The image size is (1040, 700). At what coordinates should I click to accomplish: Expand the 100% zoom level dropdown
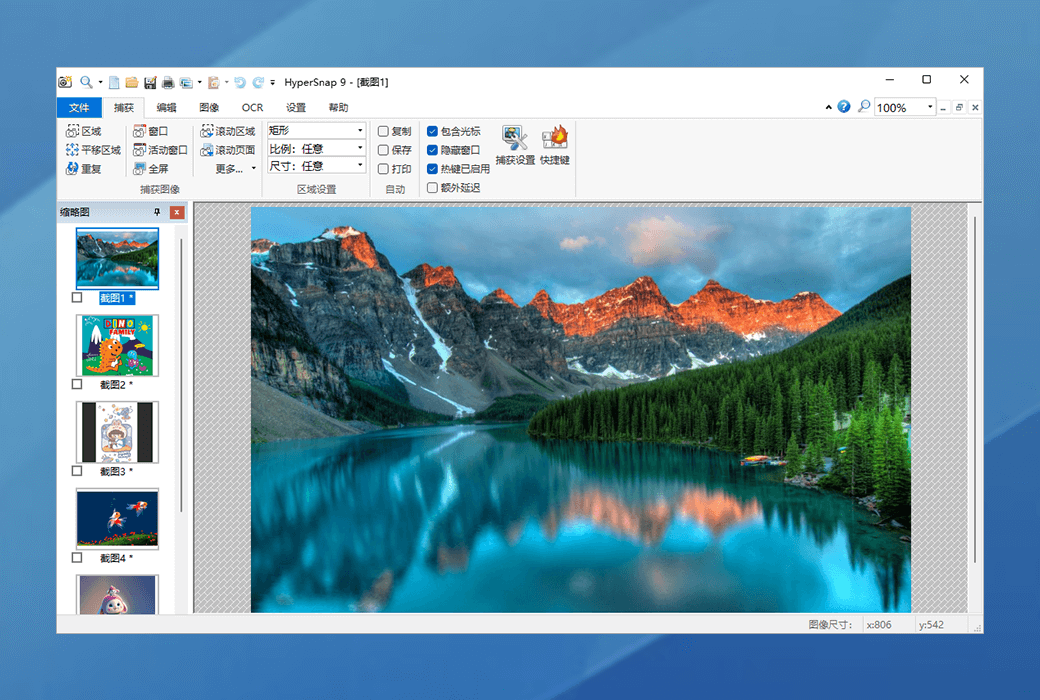[930, 107]
